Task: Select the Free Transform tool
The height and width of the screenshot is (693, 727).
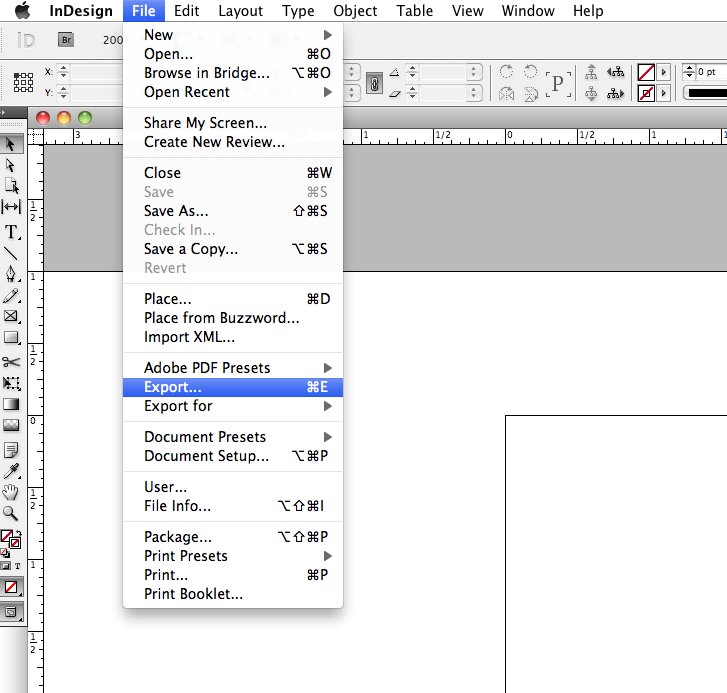Action: click(x=11, y=383)
